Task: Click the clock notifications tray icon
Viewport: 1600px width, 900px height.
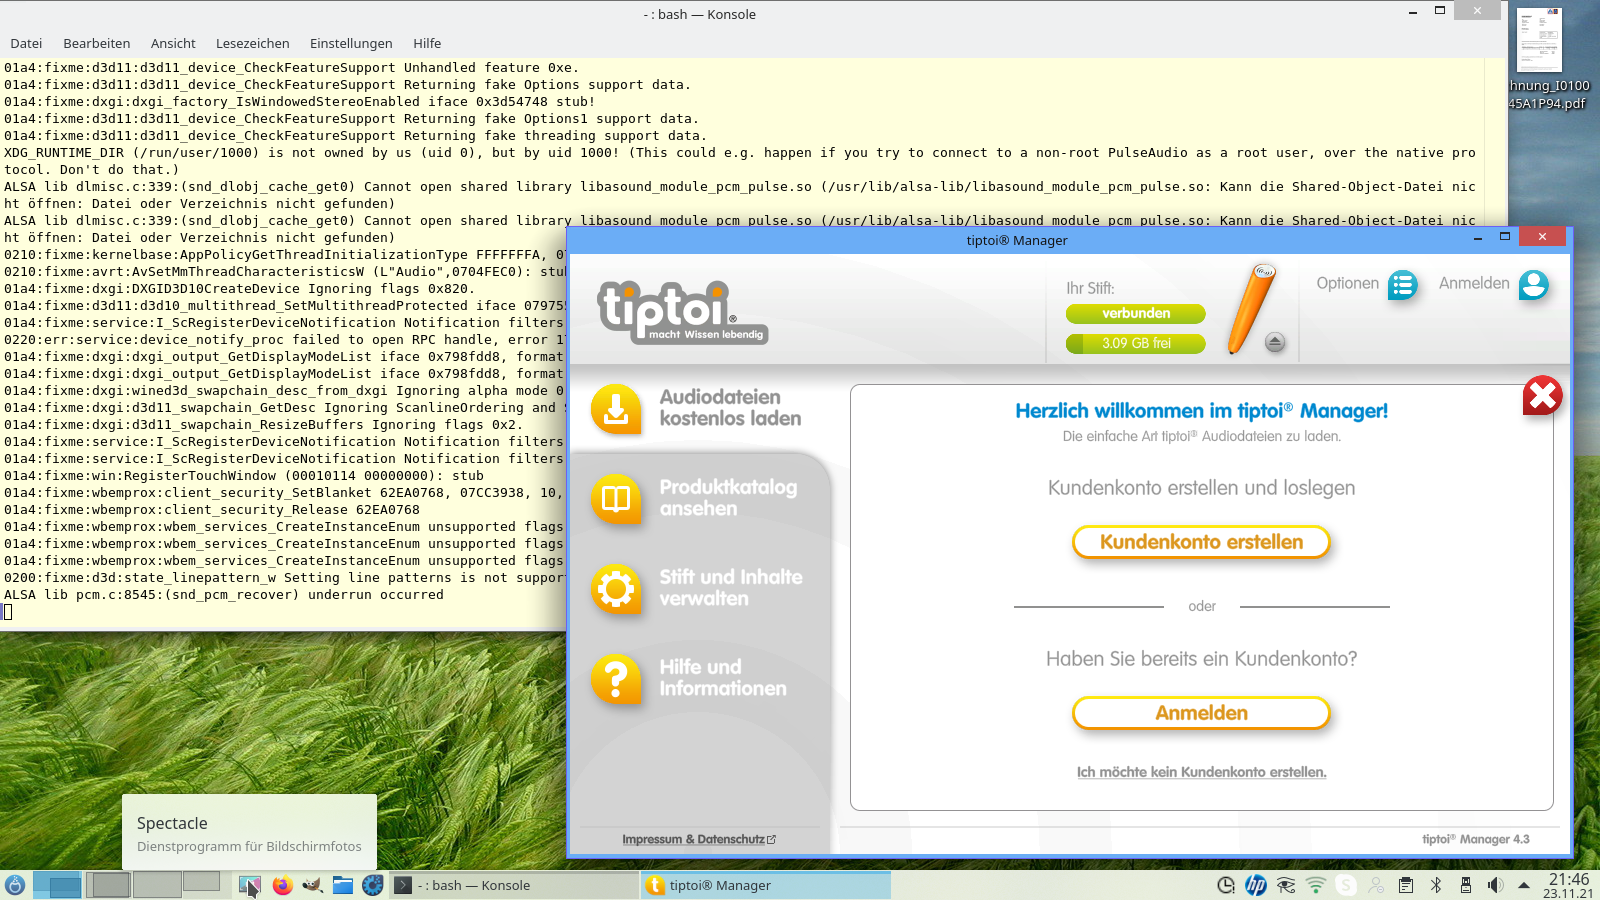Action: click(x=1226, y=885)
